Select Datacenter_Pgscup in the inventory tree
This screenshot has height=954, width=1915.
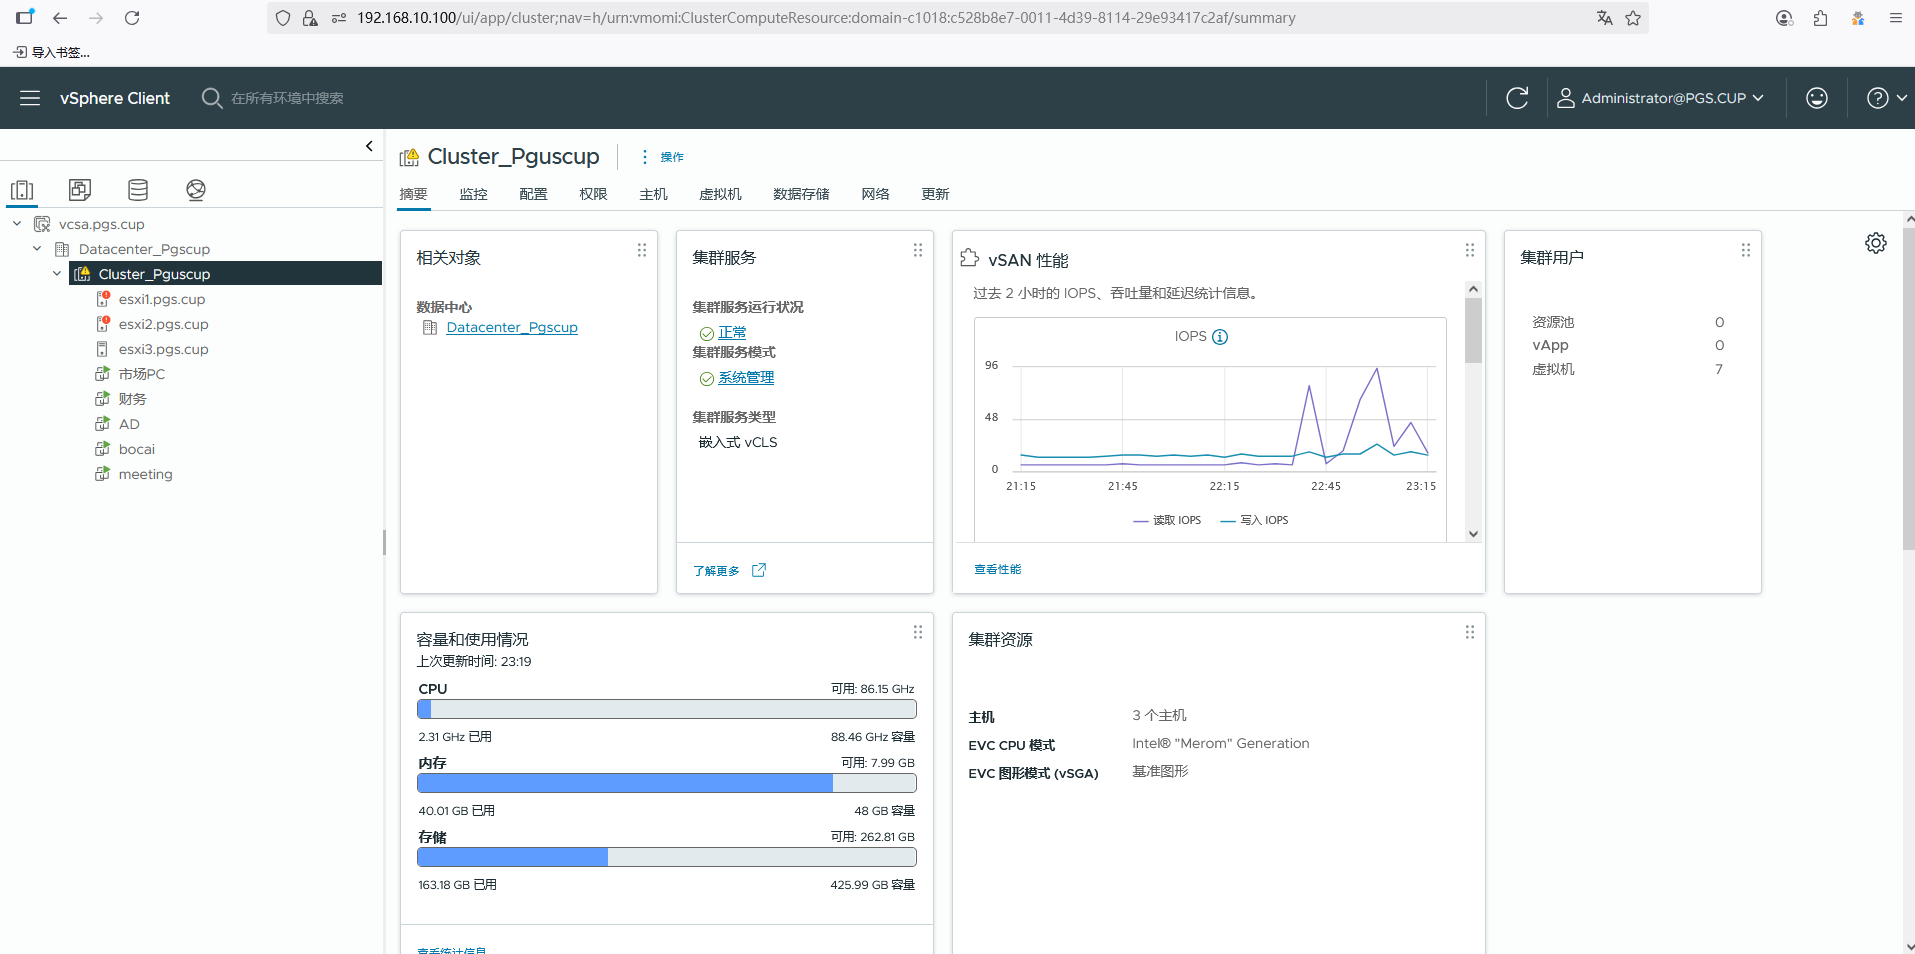click(x=144, y=249)
